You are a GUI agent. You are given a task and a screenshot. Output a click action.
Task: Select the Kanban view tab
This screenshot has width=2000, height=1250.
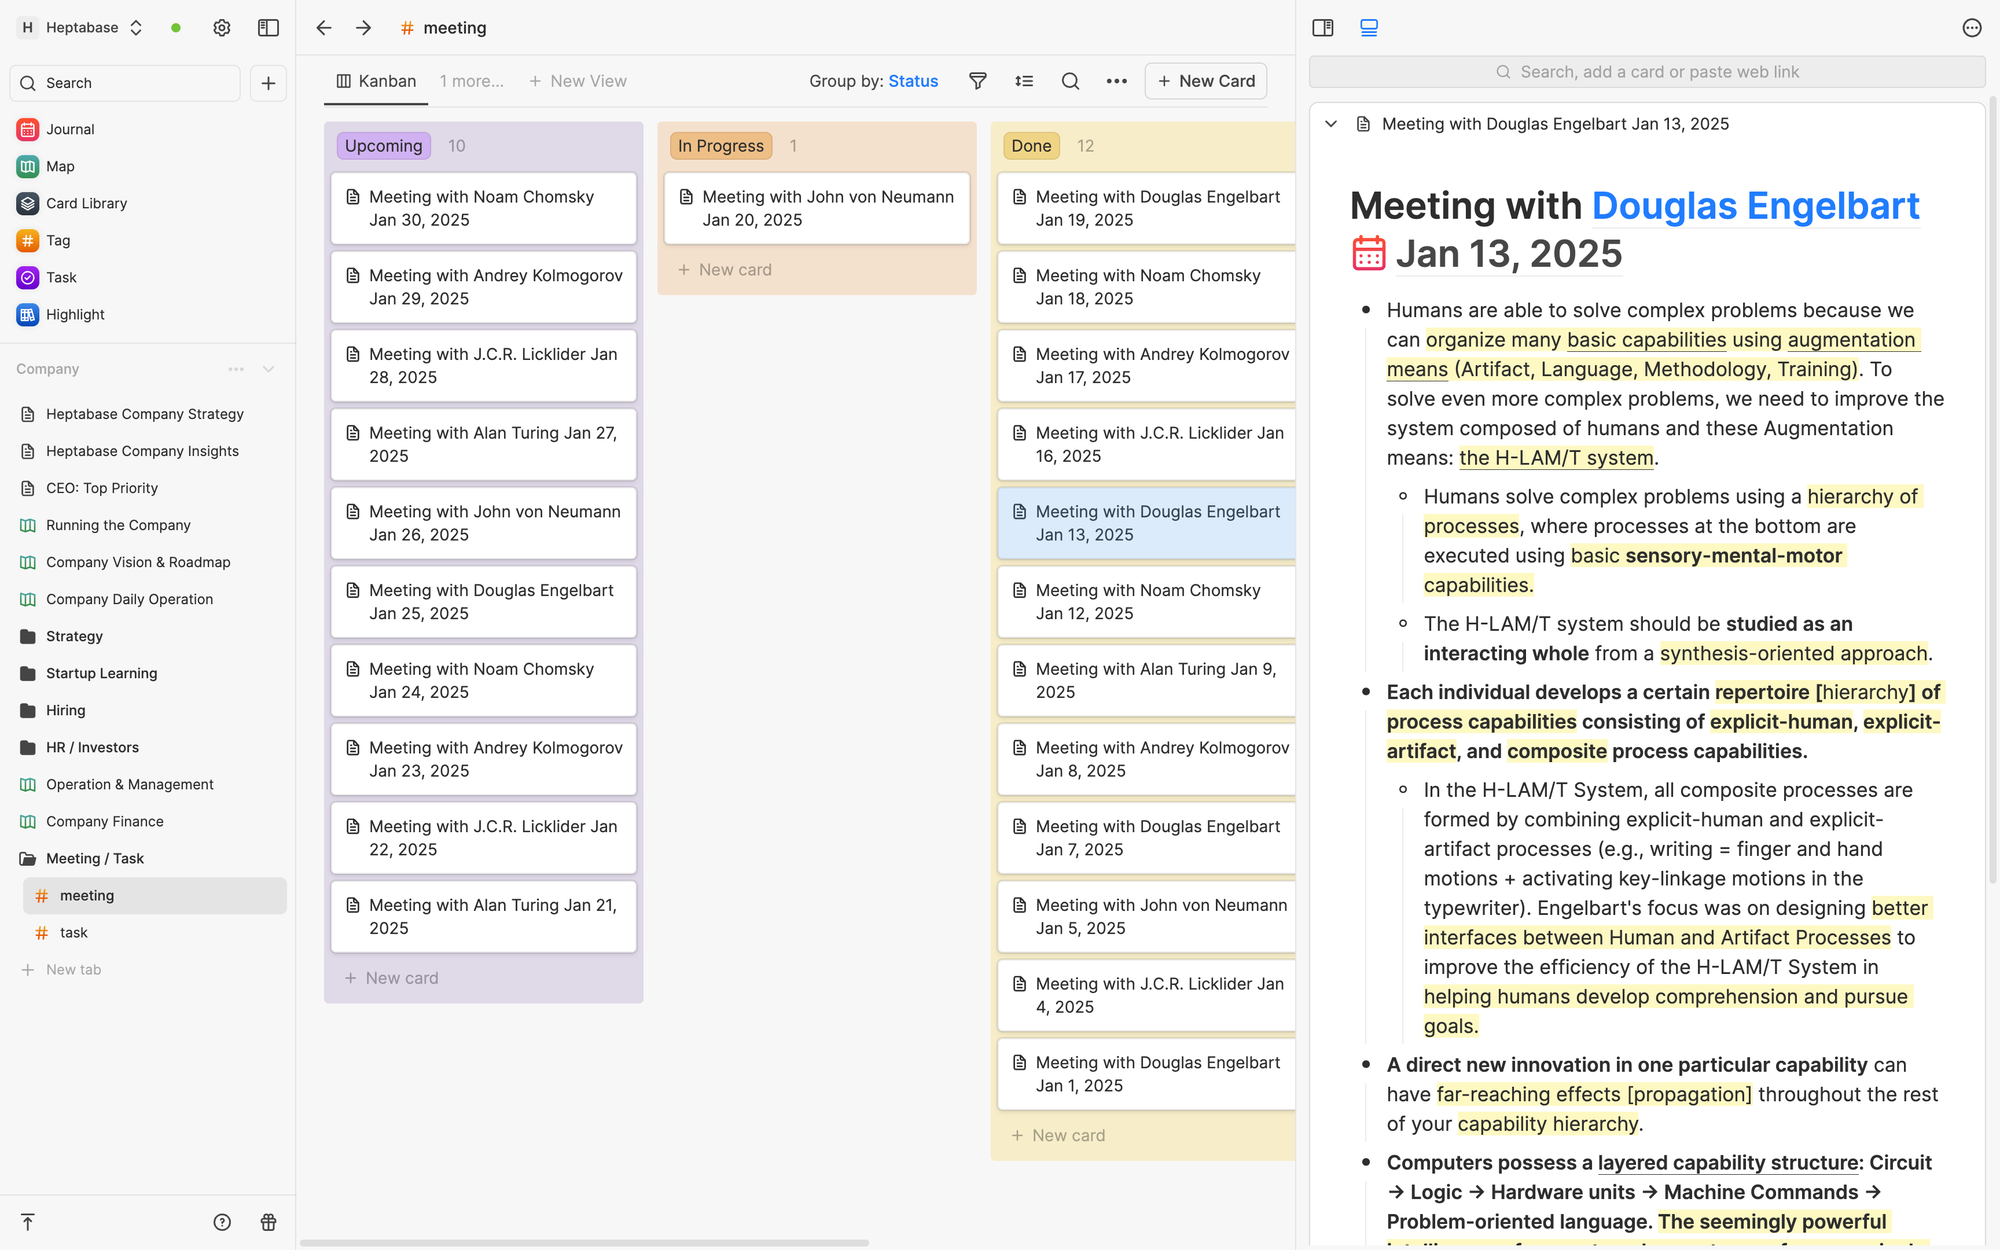[x=376, y=81]
